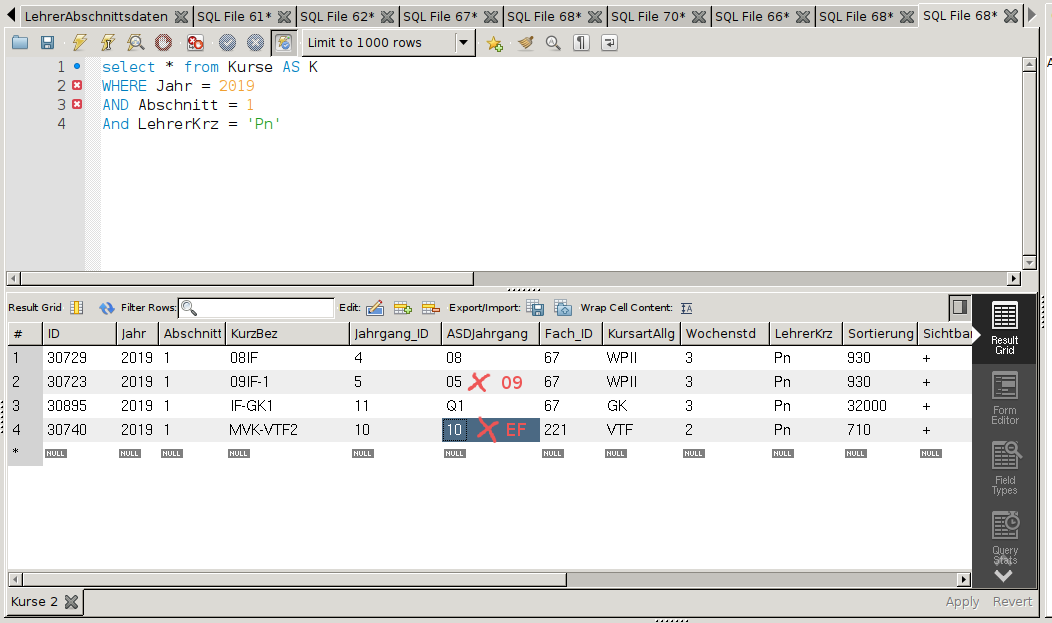Export recordset to external file

(x=535, y=308)
